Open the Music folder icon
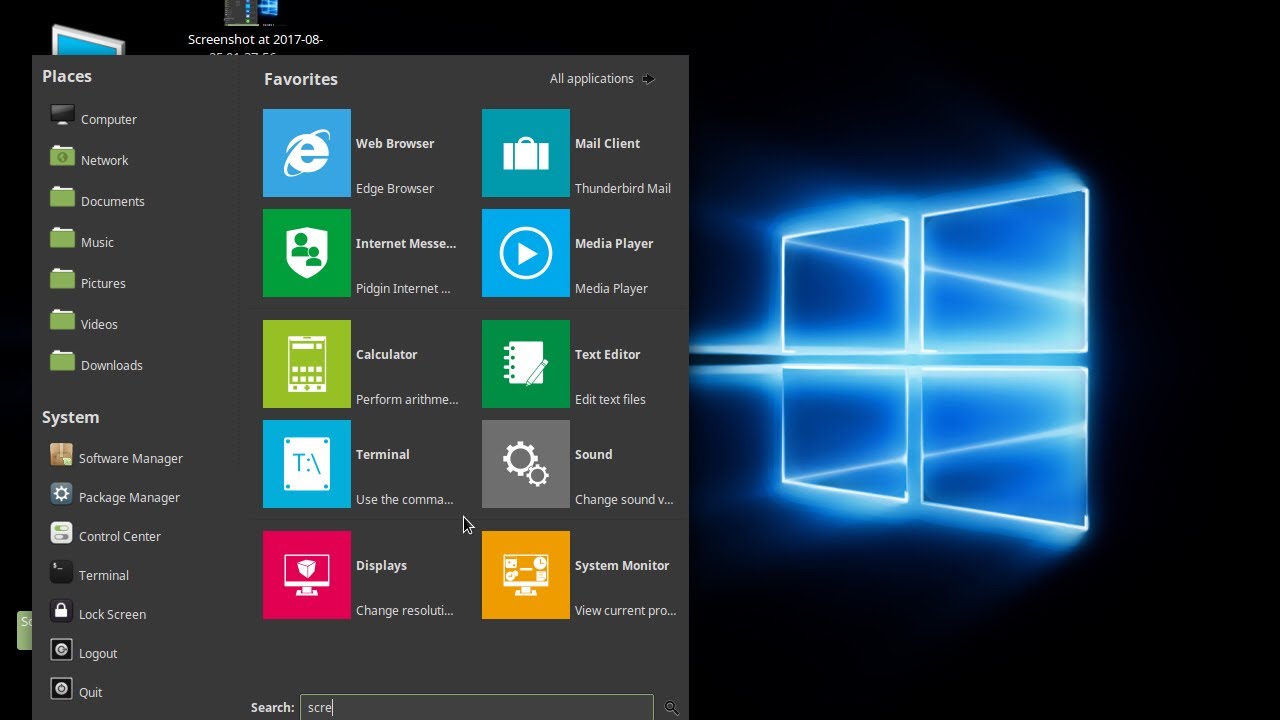1280x720 pixels. click(x=62, y=239)
